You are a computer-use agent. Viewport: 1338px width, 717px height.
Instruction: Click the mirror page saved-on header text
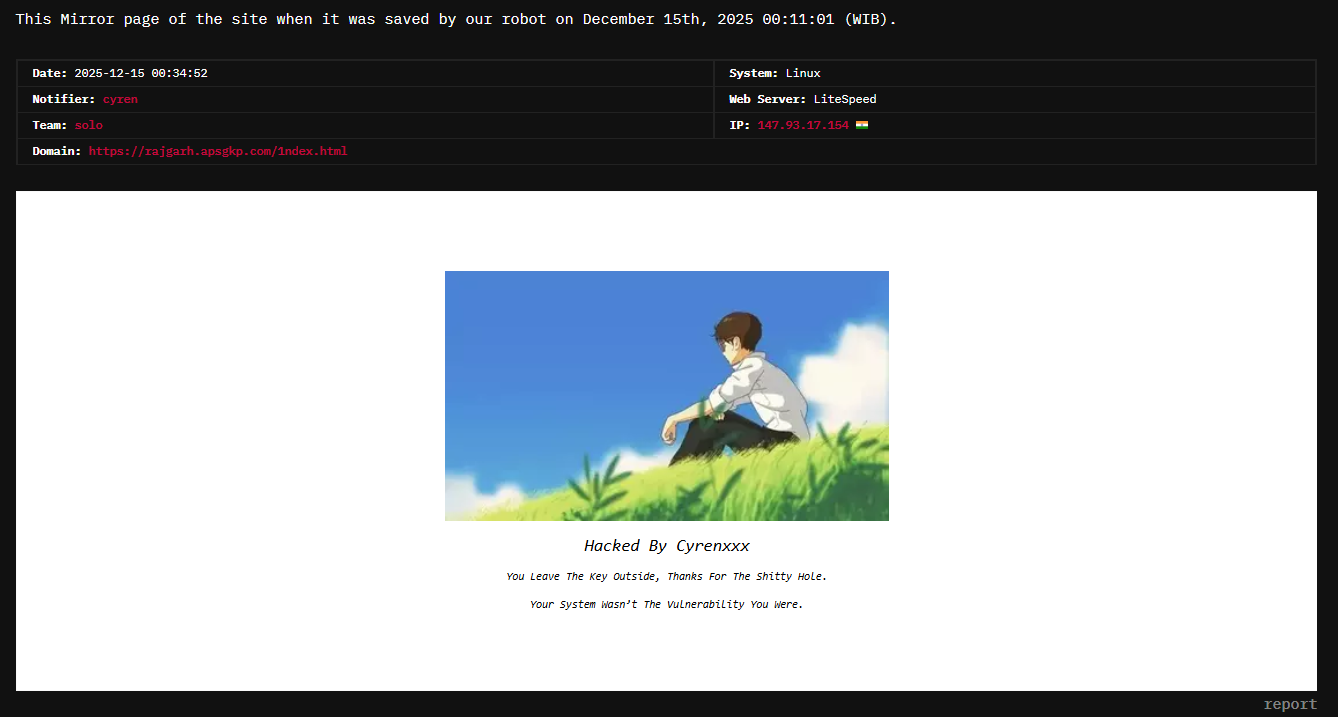[x=456, y=19]
